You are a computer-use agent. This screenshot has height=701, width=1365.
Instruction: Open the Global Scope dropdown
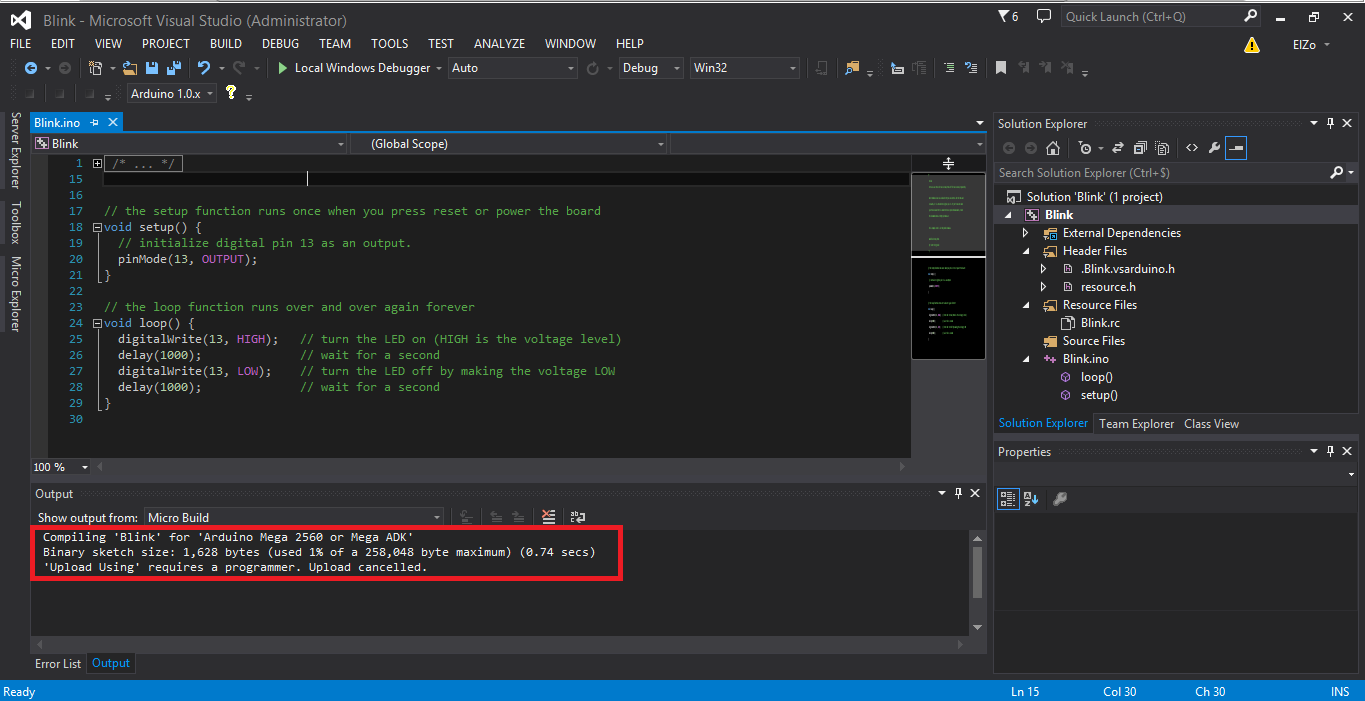tap(508, 144)
